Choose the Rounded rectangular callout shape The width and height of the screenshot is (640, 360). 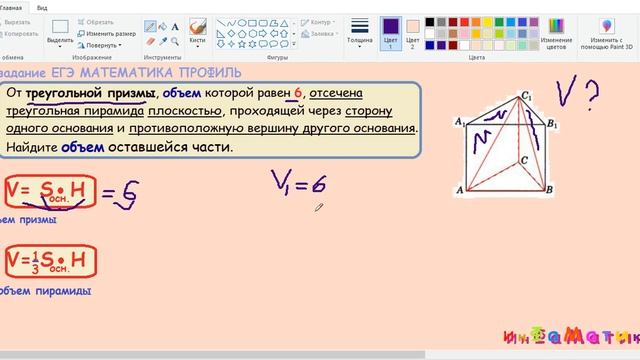(x=263, y=44)
